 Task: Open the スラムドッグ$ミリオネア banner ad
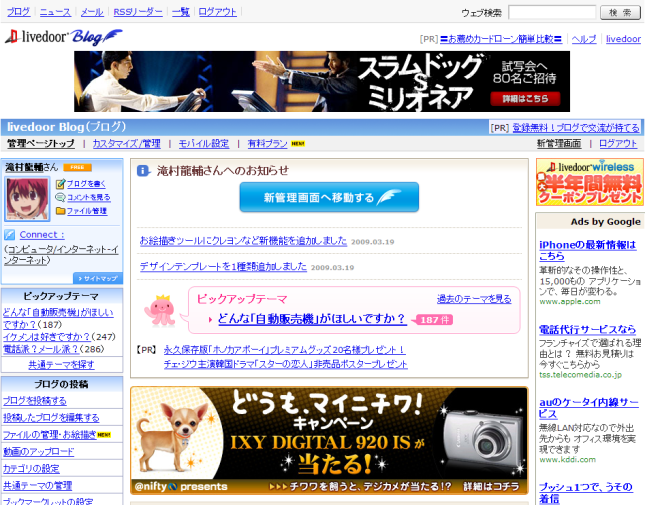(x=322, y=81)
